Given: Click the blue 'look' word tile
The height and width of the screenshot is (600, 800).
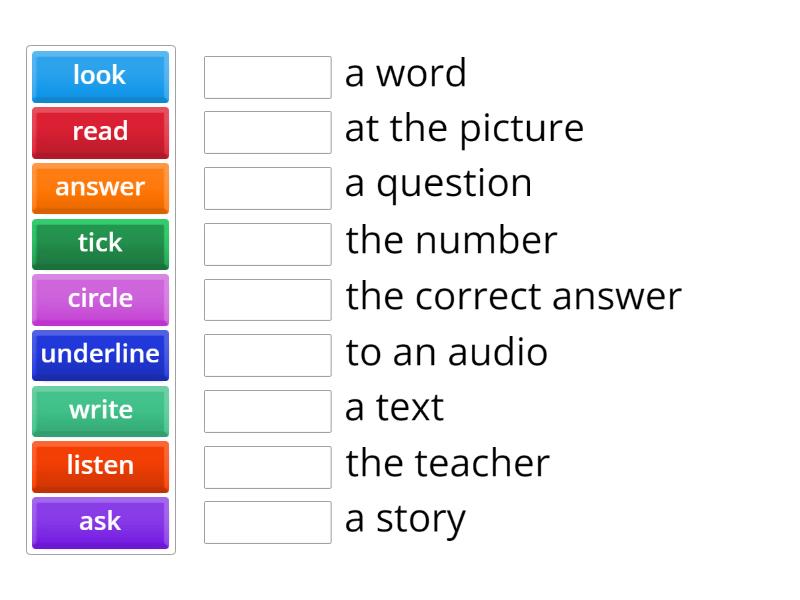Looking at the screenshot, I should pyautogui.click(x=100, y=76).
